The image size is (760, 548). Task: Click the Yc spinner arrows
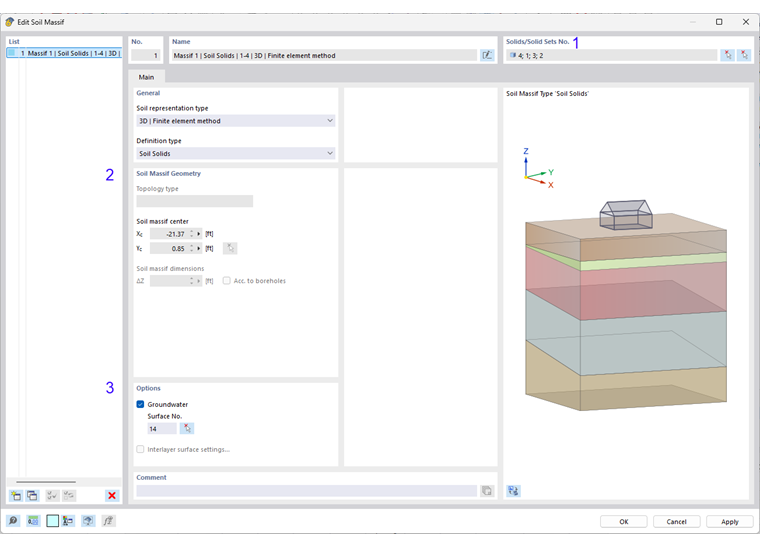192,249
